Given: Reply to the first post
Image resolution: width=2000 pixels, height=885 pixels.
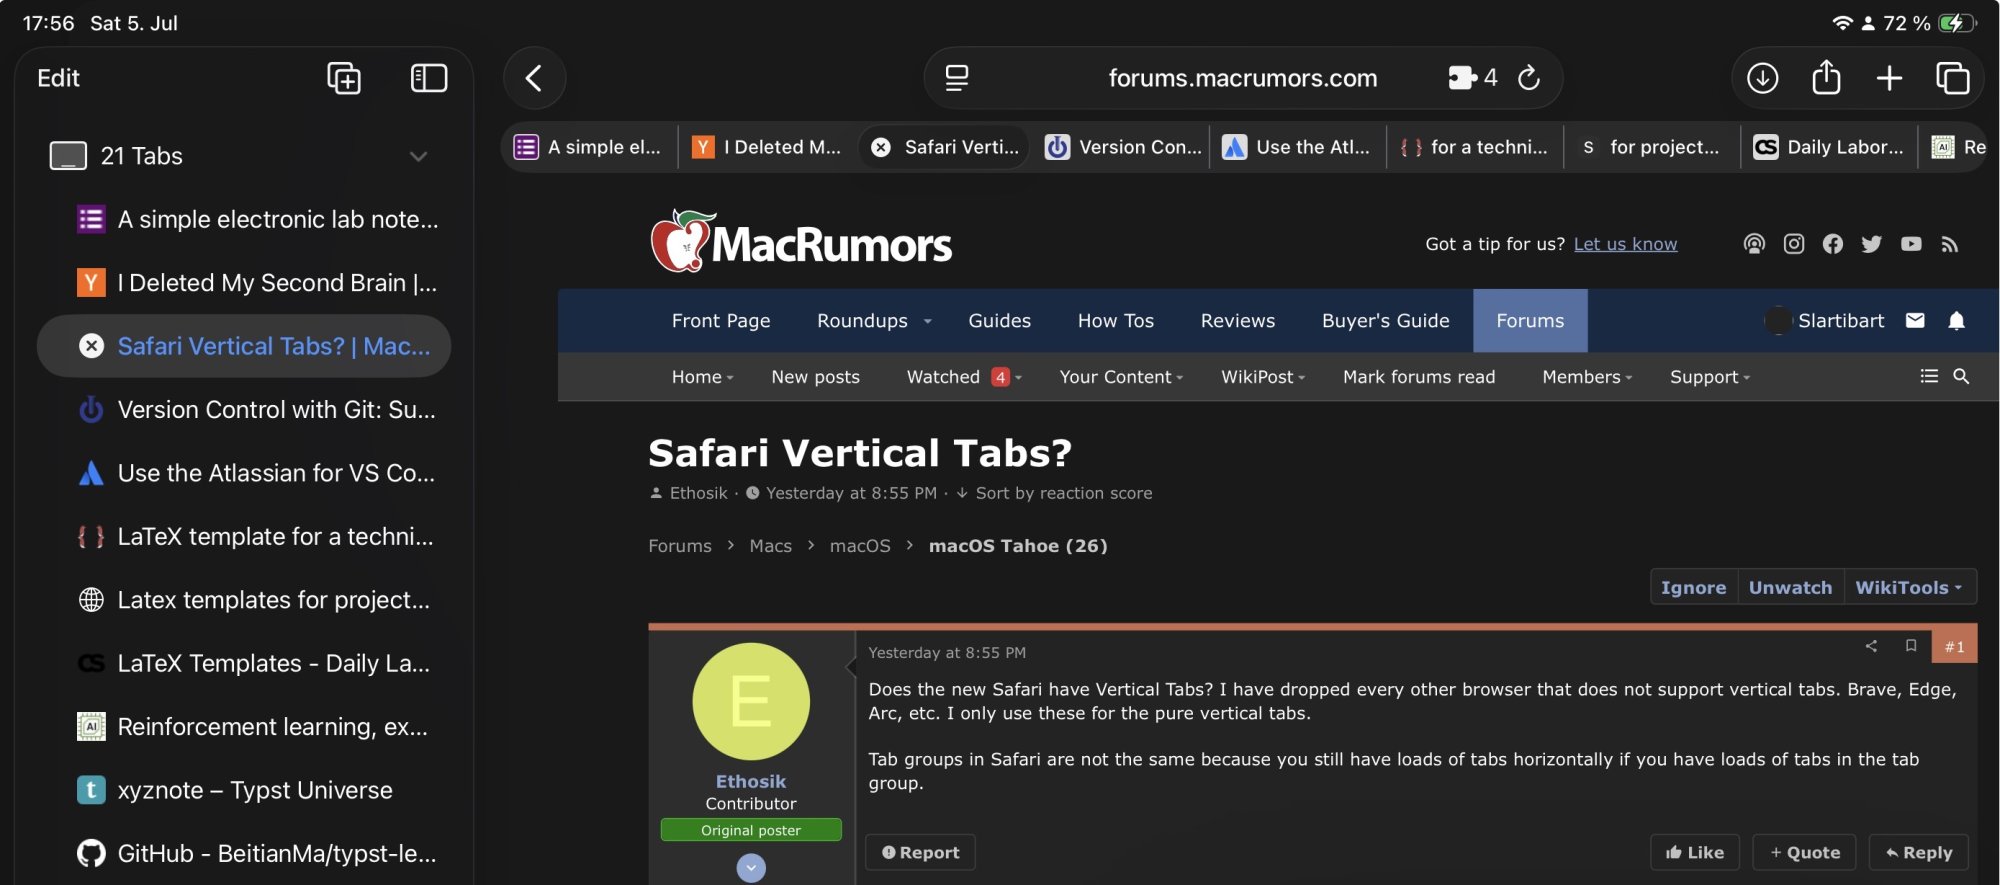Looking at the screenshot, I should [x=1918, y=853].
